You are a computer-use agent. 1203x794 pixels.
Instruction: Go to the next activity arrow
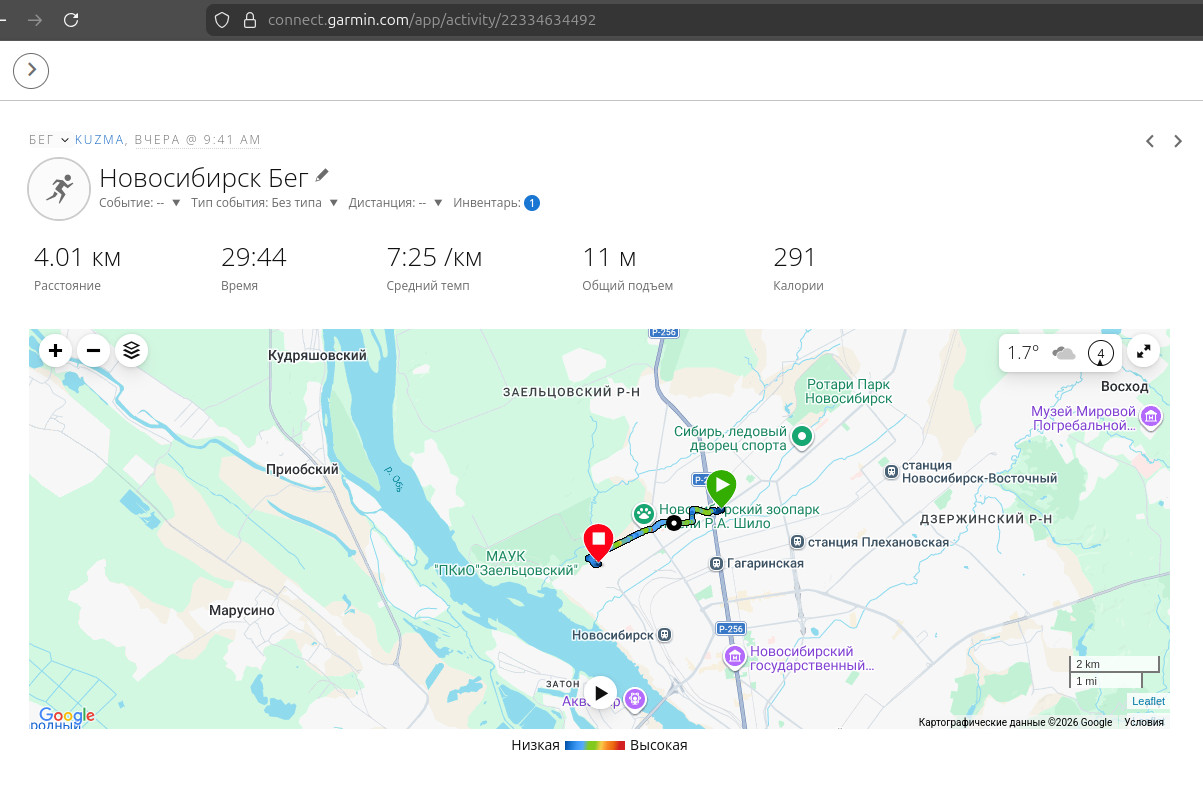point(1178,141)
